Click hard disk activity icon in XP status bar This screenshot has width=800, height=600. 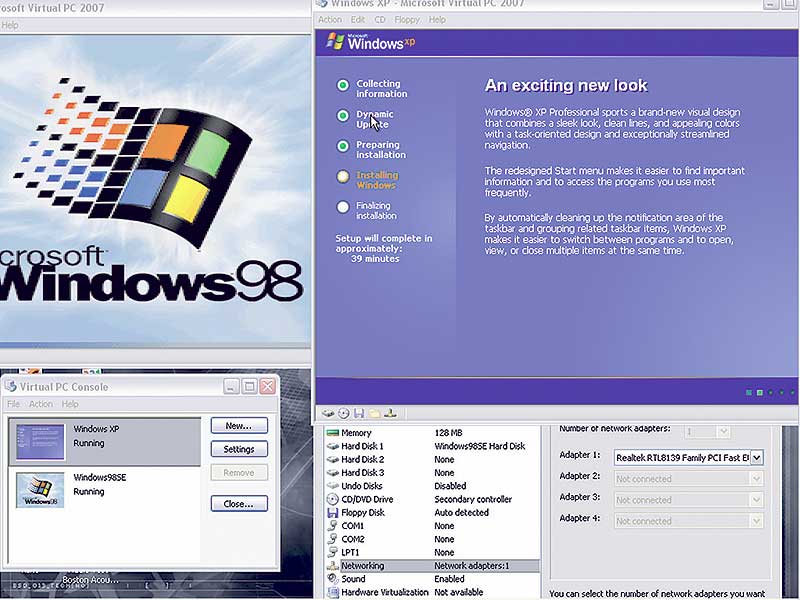(x=328, y=413)
